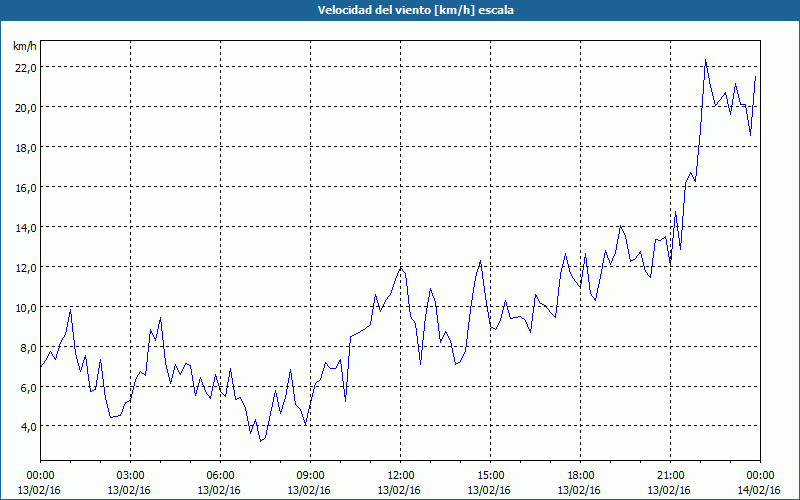This screenshot has width=800, height=500.
Task: Click the '12:00' time label
Action: 400,476
